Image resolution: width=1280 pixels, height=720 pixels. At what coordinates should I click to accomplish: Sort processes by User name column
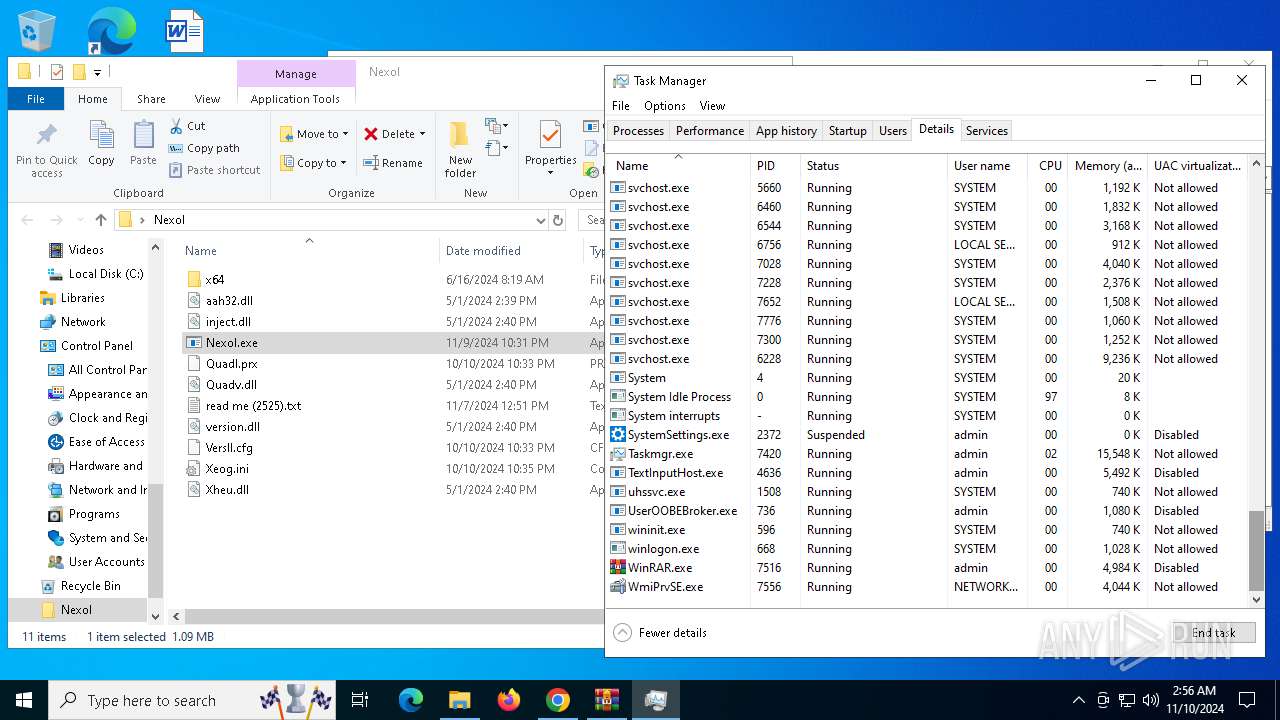pos(986,166)
